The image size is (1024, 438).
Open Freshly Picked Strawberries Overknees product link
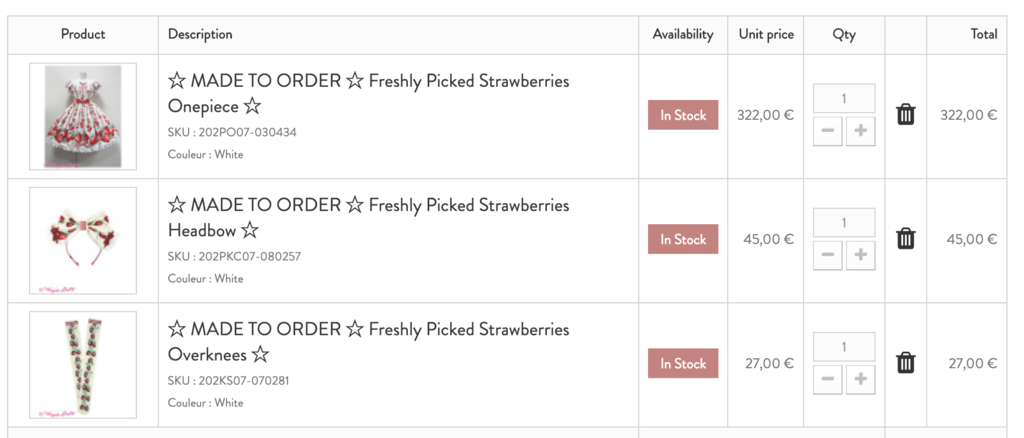(368, 341)
